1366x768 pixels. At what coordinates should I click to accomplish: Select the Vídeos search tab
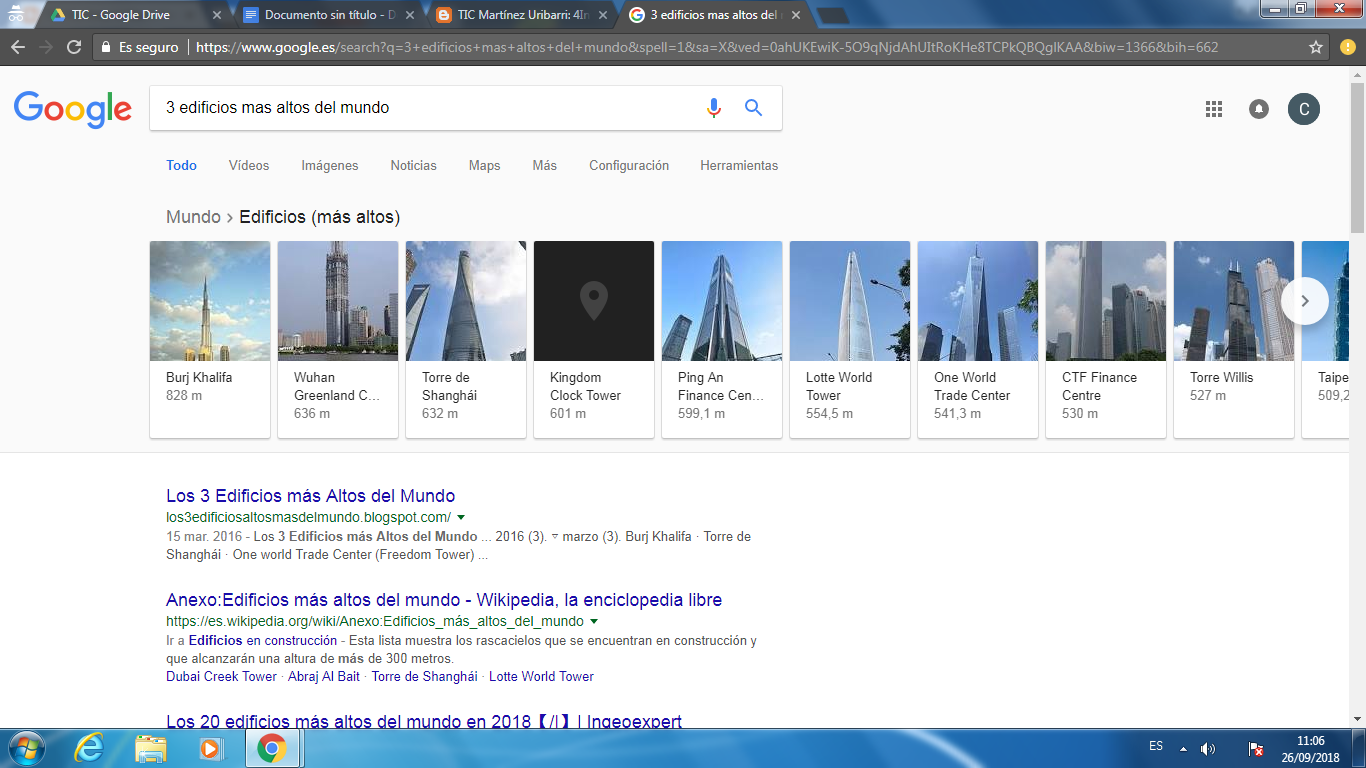249,166
